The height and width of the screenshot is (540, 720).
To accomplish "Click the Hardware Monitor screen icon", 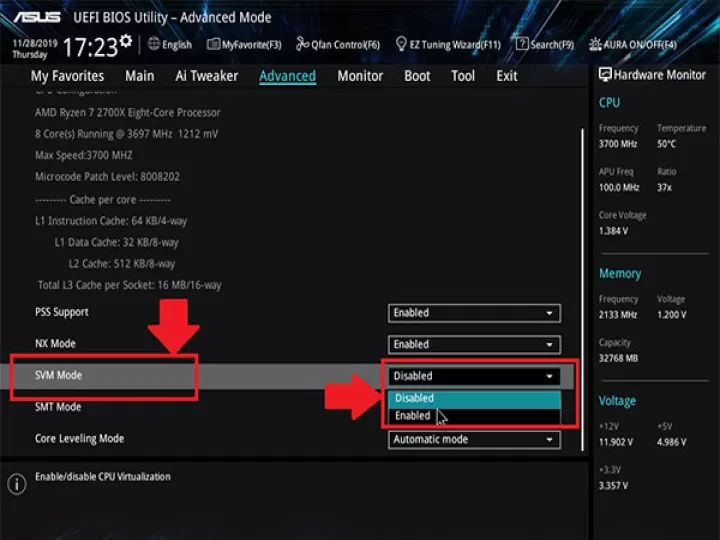I will pos(605,75).
